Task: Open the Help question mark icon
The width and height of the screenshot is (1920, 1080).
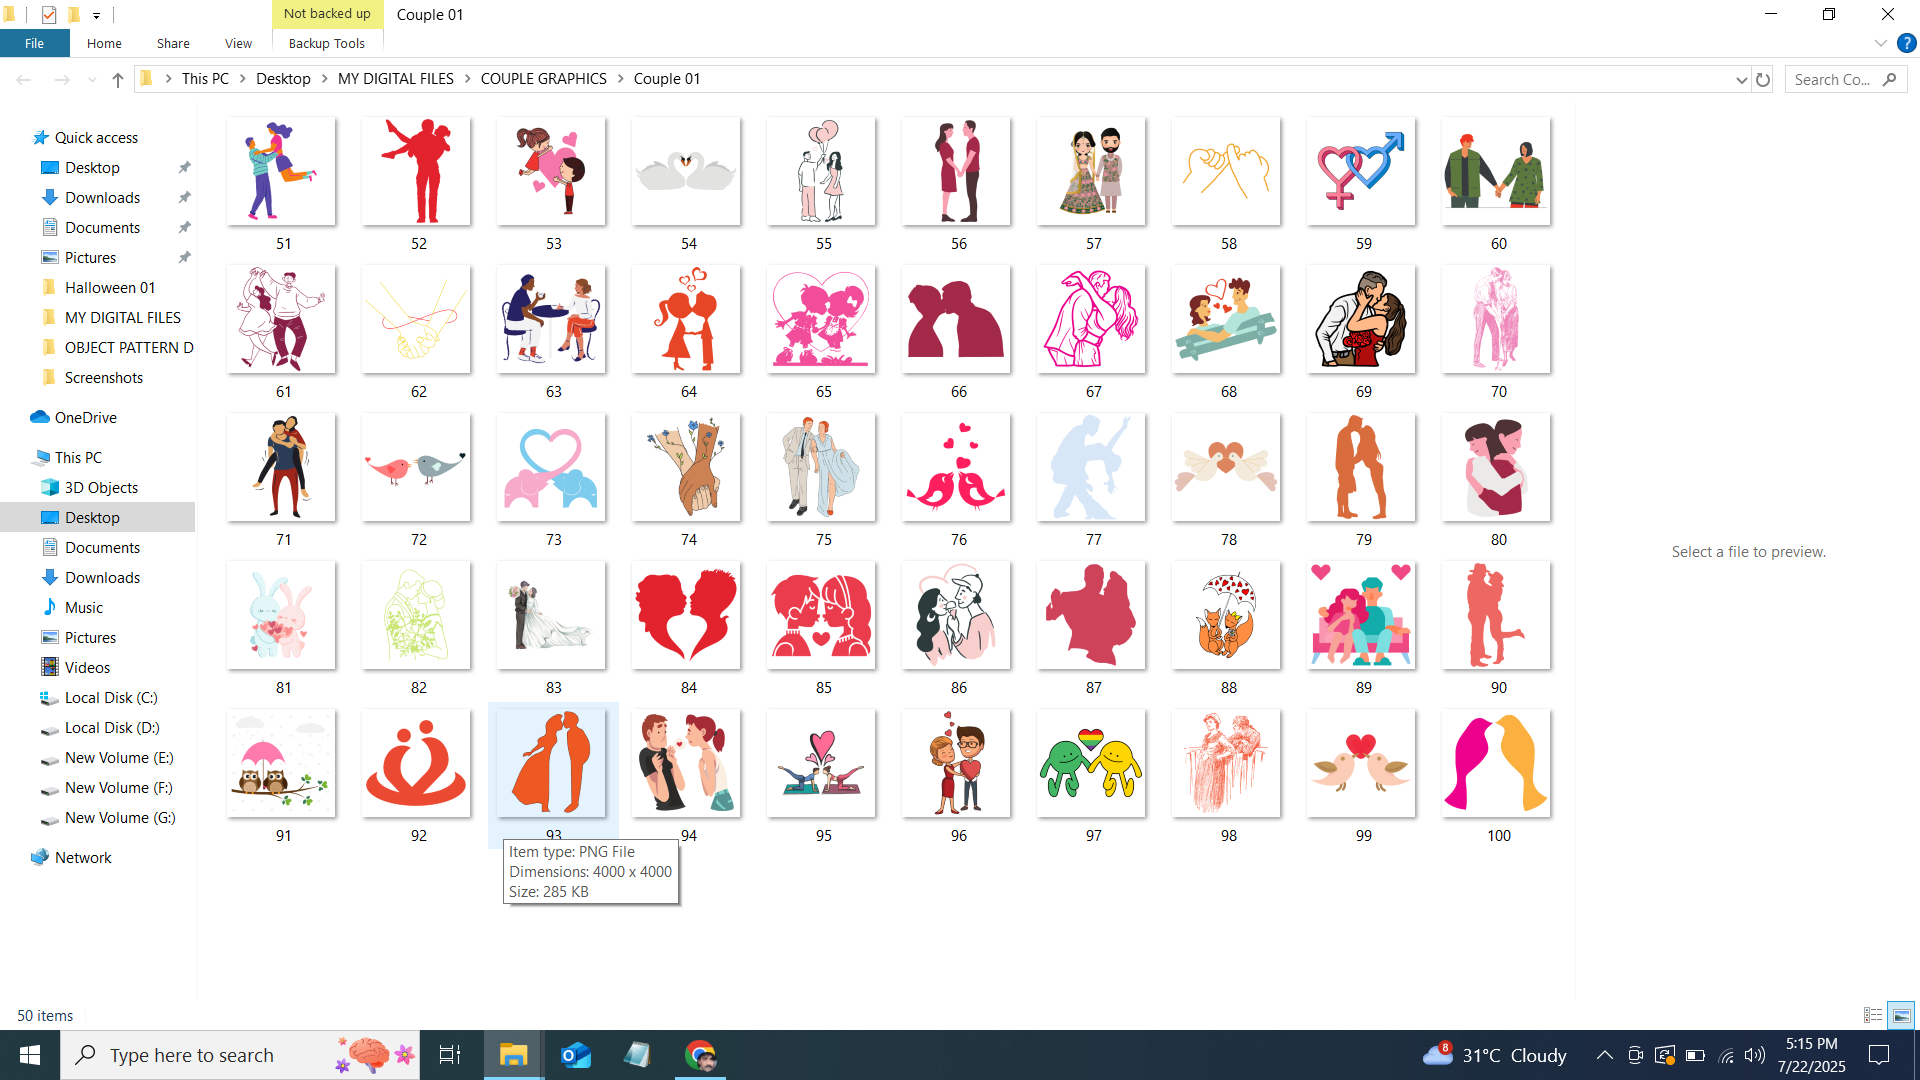Action: click(x=1906, y=43)
